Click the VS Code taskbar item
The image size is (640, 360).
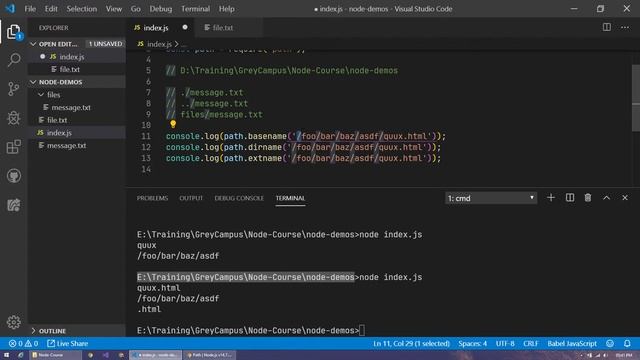coord(156,355)
